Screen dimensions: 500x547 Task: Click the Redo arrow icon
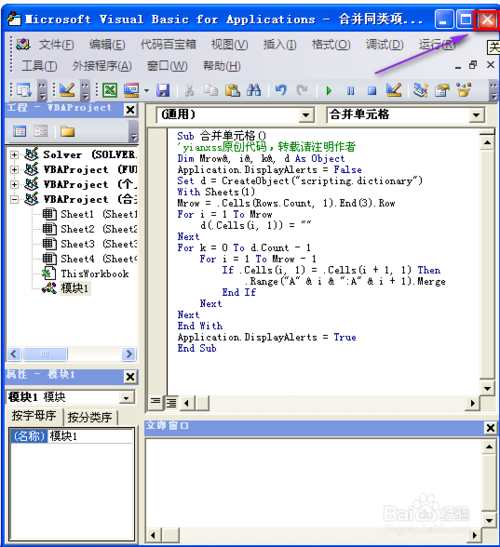[x=302, y=91]
